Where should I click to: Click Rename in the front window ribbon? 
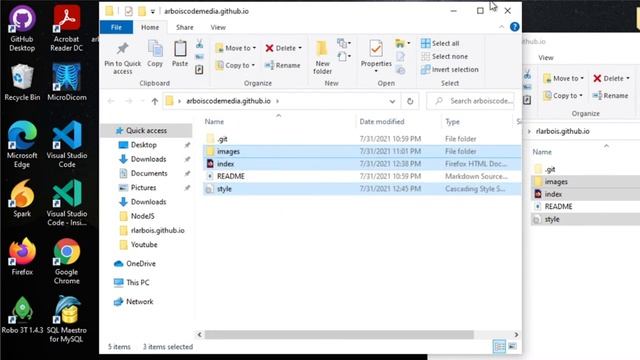pos(282,65)
